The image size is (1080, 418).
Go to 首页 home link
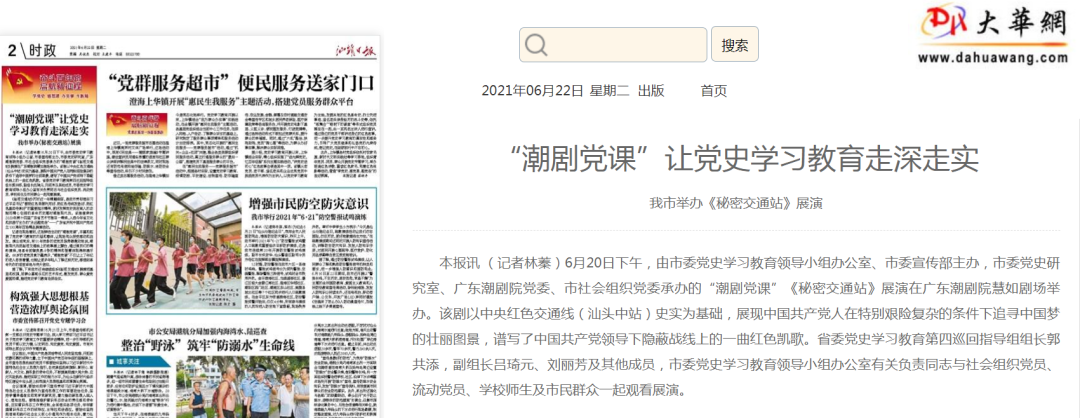714,91
